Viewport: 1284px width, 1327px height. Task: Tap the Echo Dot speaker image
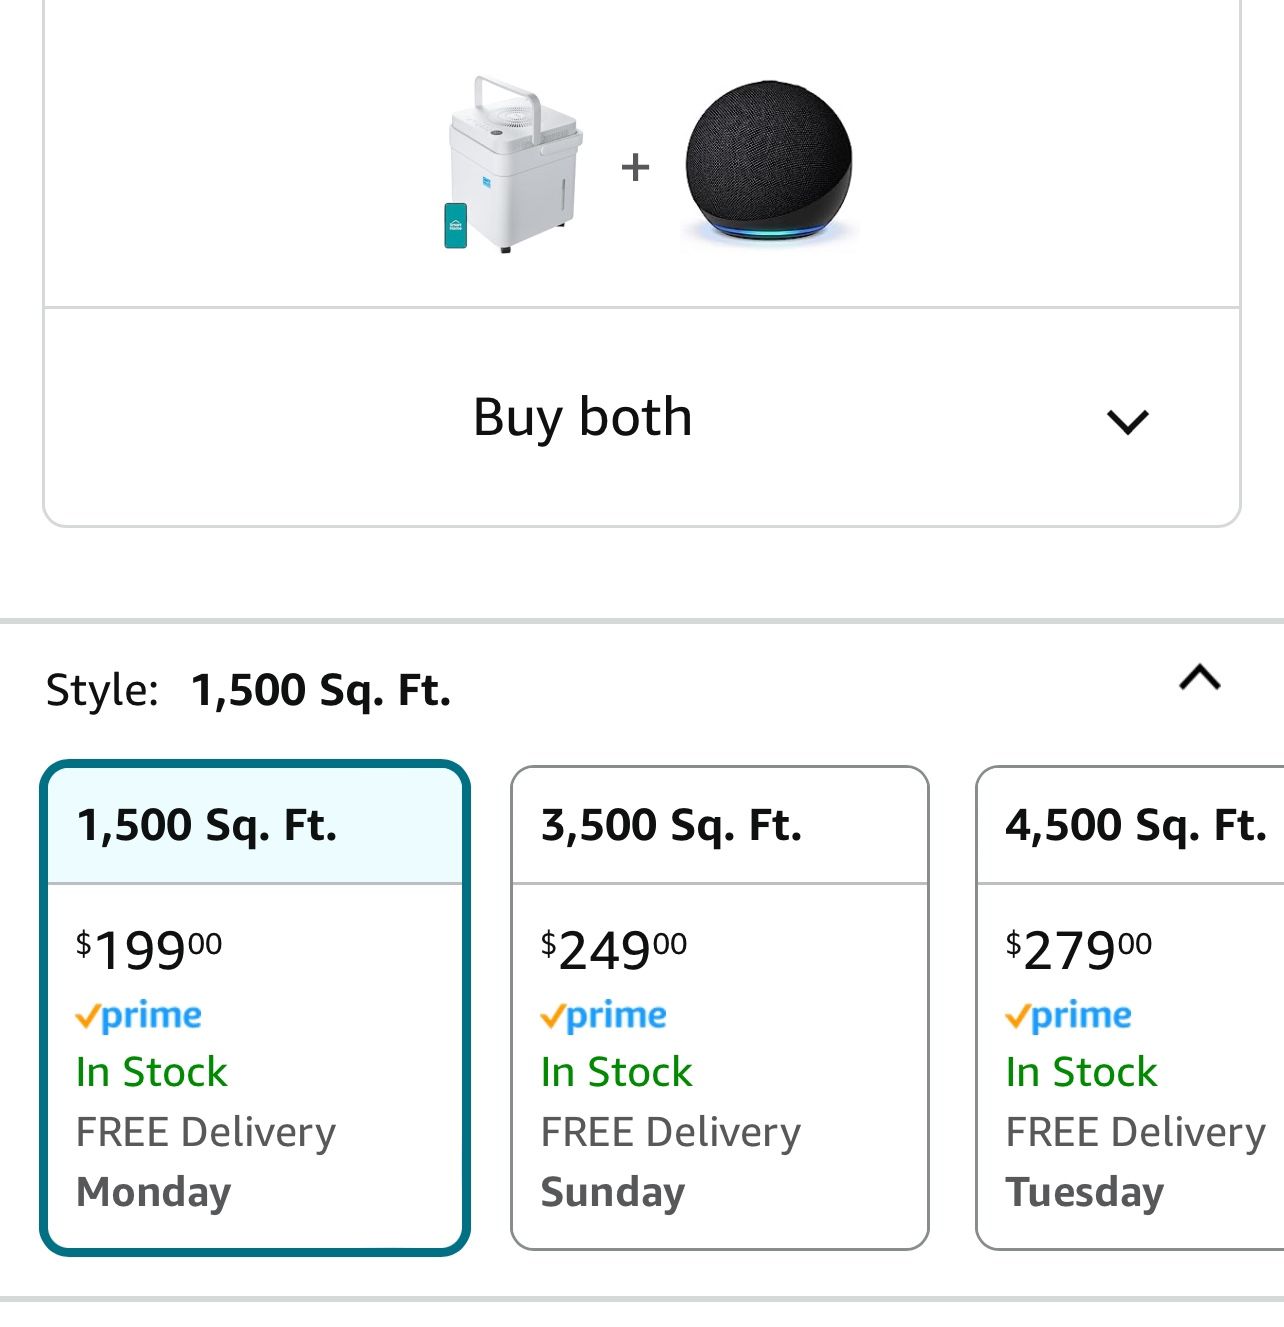tap(768, 161)
